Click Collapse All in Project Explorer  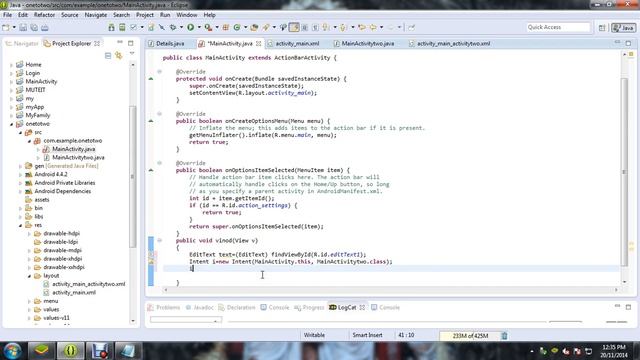[108, 55]
